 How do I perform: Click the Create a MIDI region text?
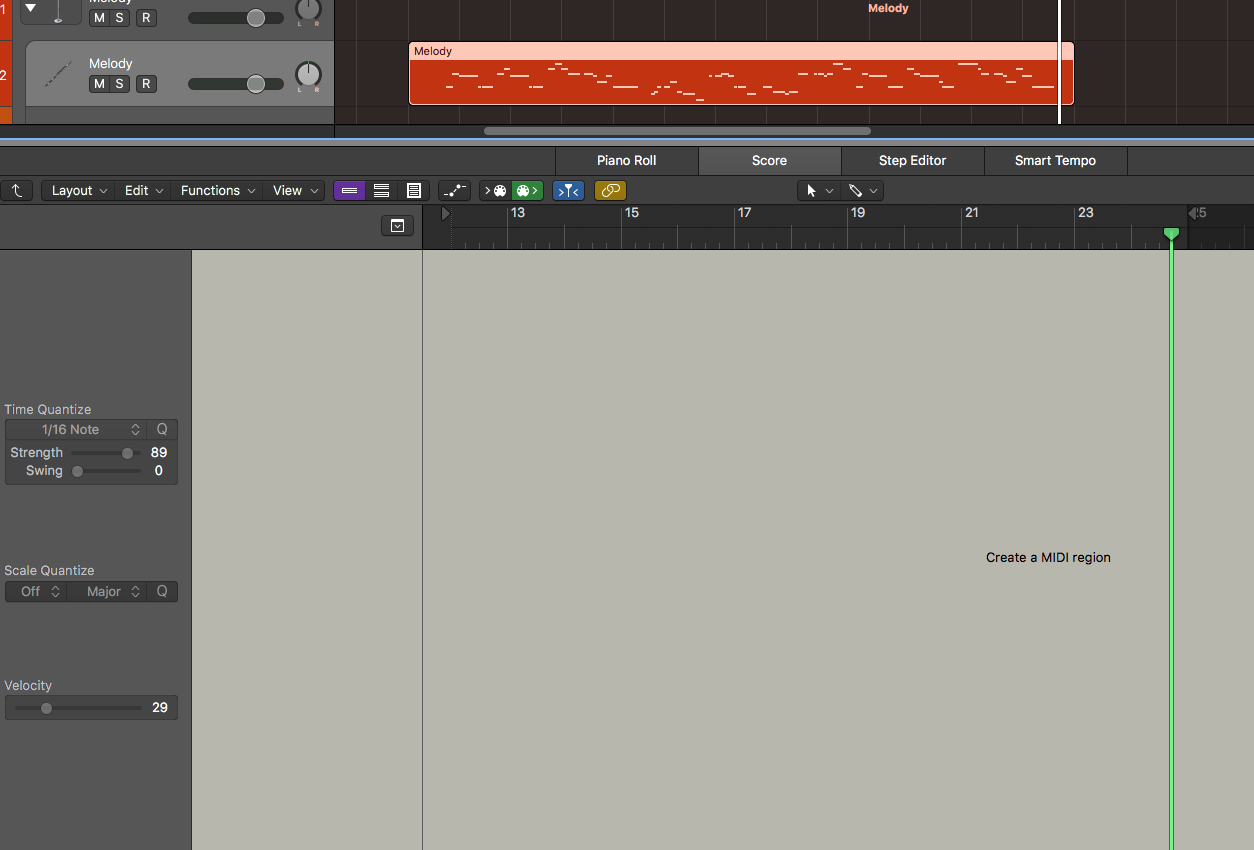pos(1048,557)
